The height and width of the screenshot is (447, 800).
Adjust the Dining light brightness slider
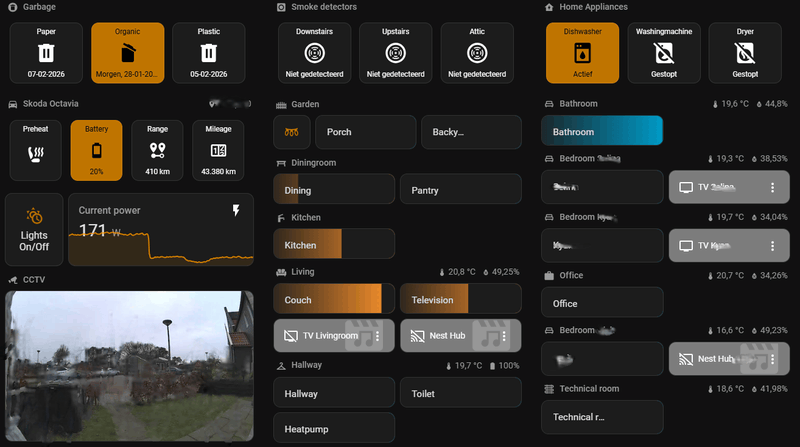click(x=334, y=189)
